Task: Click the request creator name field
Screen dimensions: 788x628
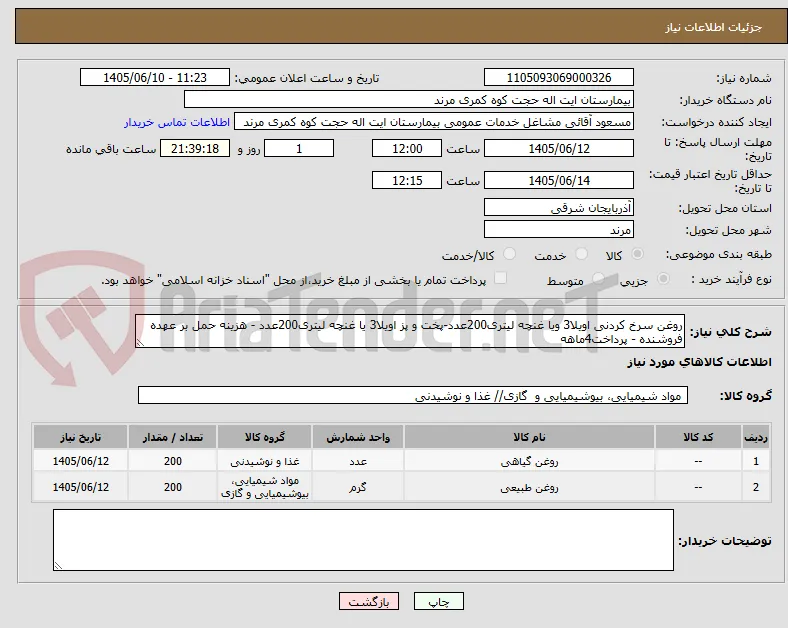Action: point(434,122)
